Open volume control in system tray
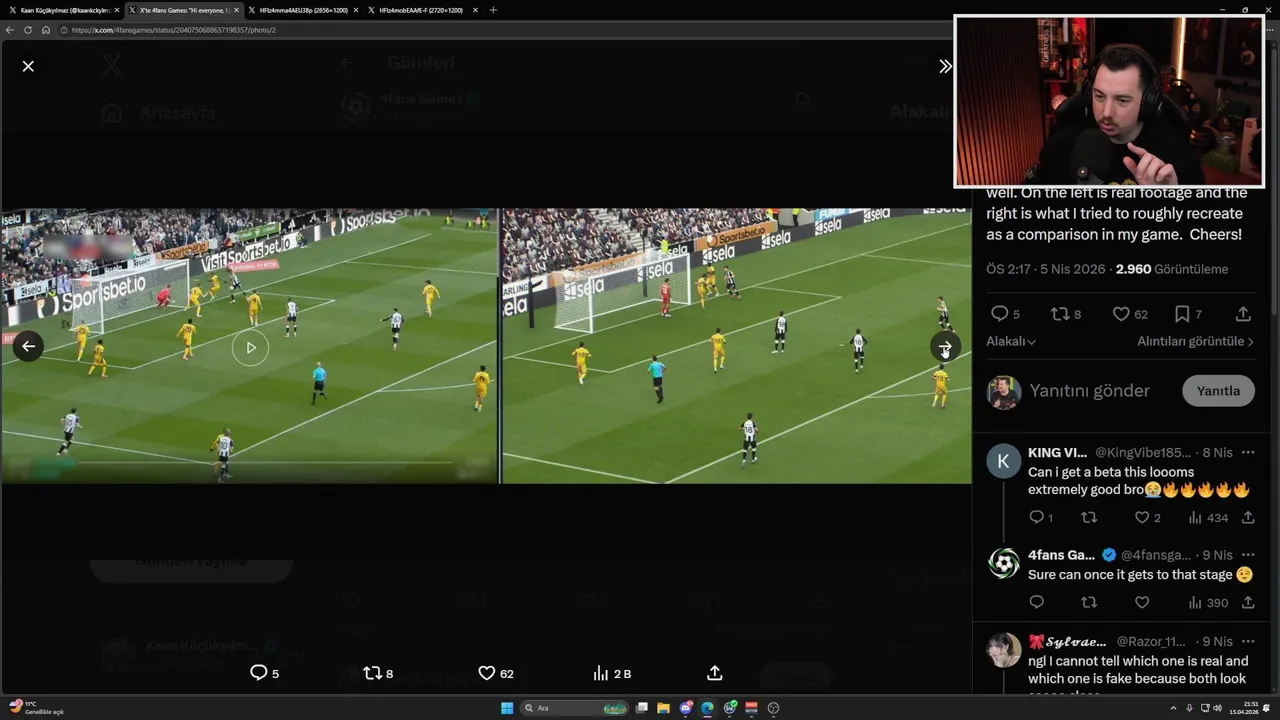1280x720 pixels. 1217,708
